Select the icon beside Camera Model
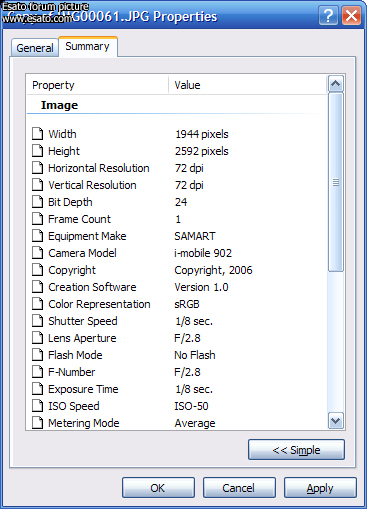Viewport: 367px width, 509px height. tap(38, 253)
